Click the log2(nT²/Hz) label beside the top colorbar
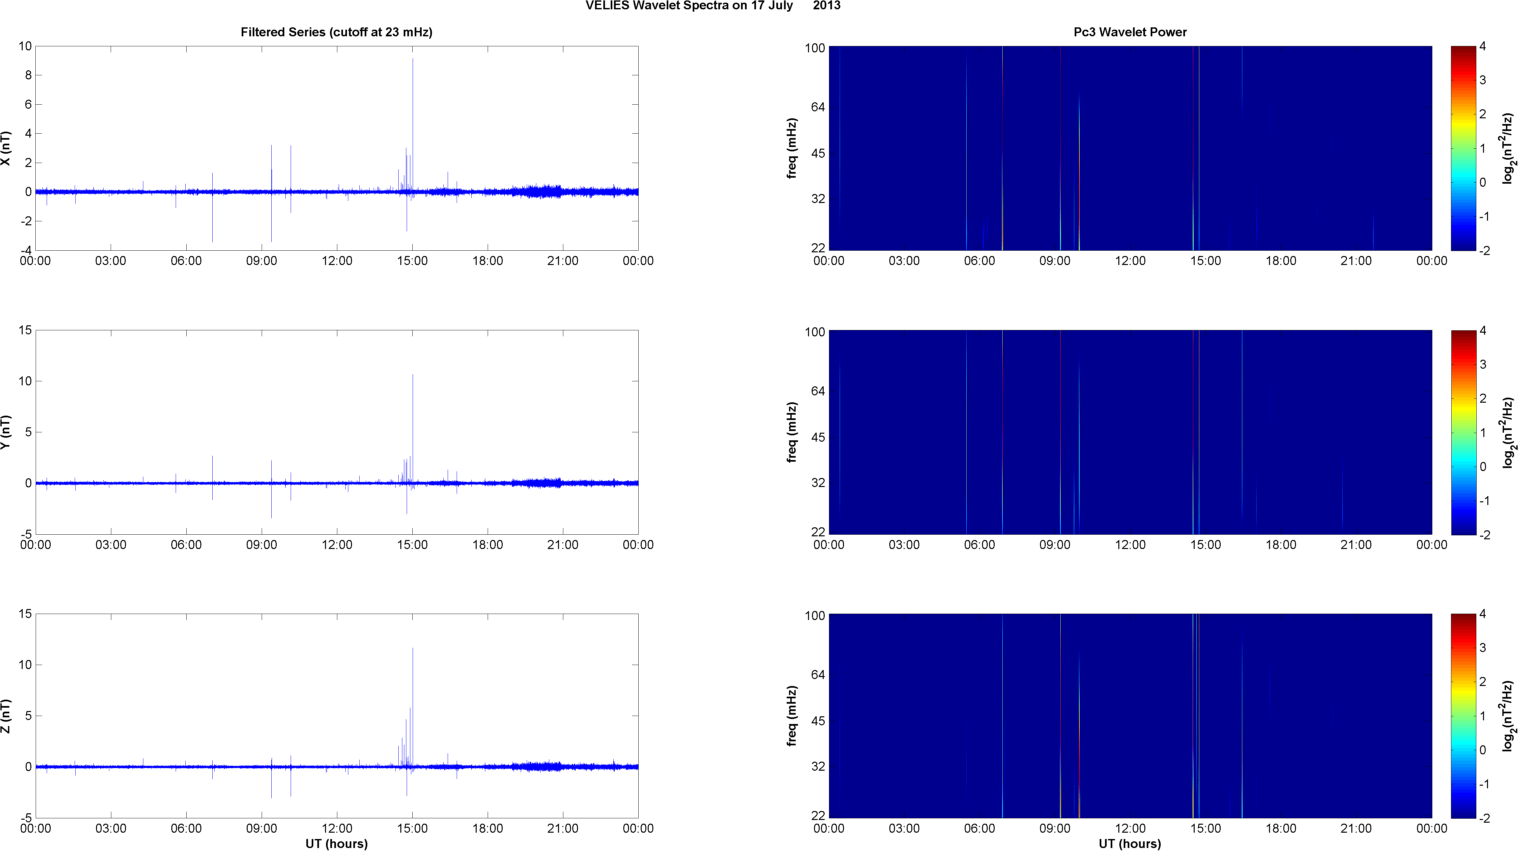The height and width of the screenshot is (851, 1518). coord(1508,148)
